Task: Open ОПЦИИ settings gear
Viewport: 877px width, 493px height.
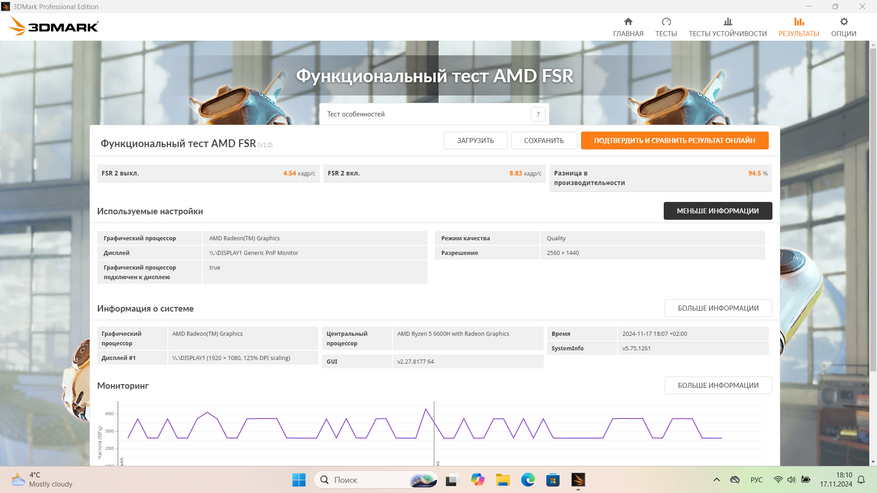Action: (x=843, y=27)
